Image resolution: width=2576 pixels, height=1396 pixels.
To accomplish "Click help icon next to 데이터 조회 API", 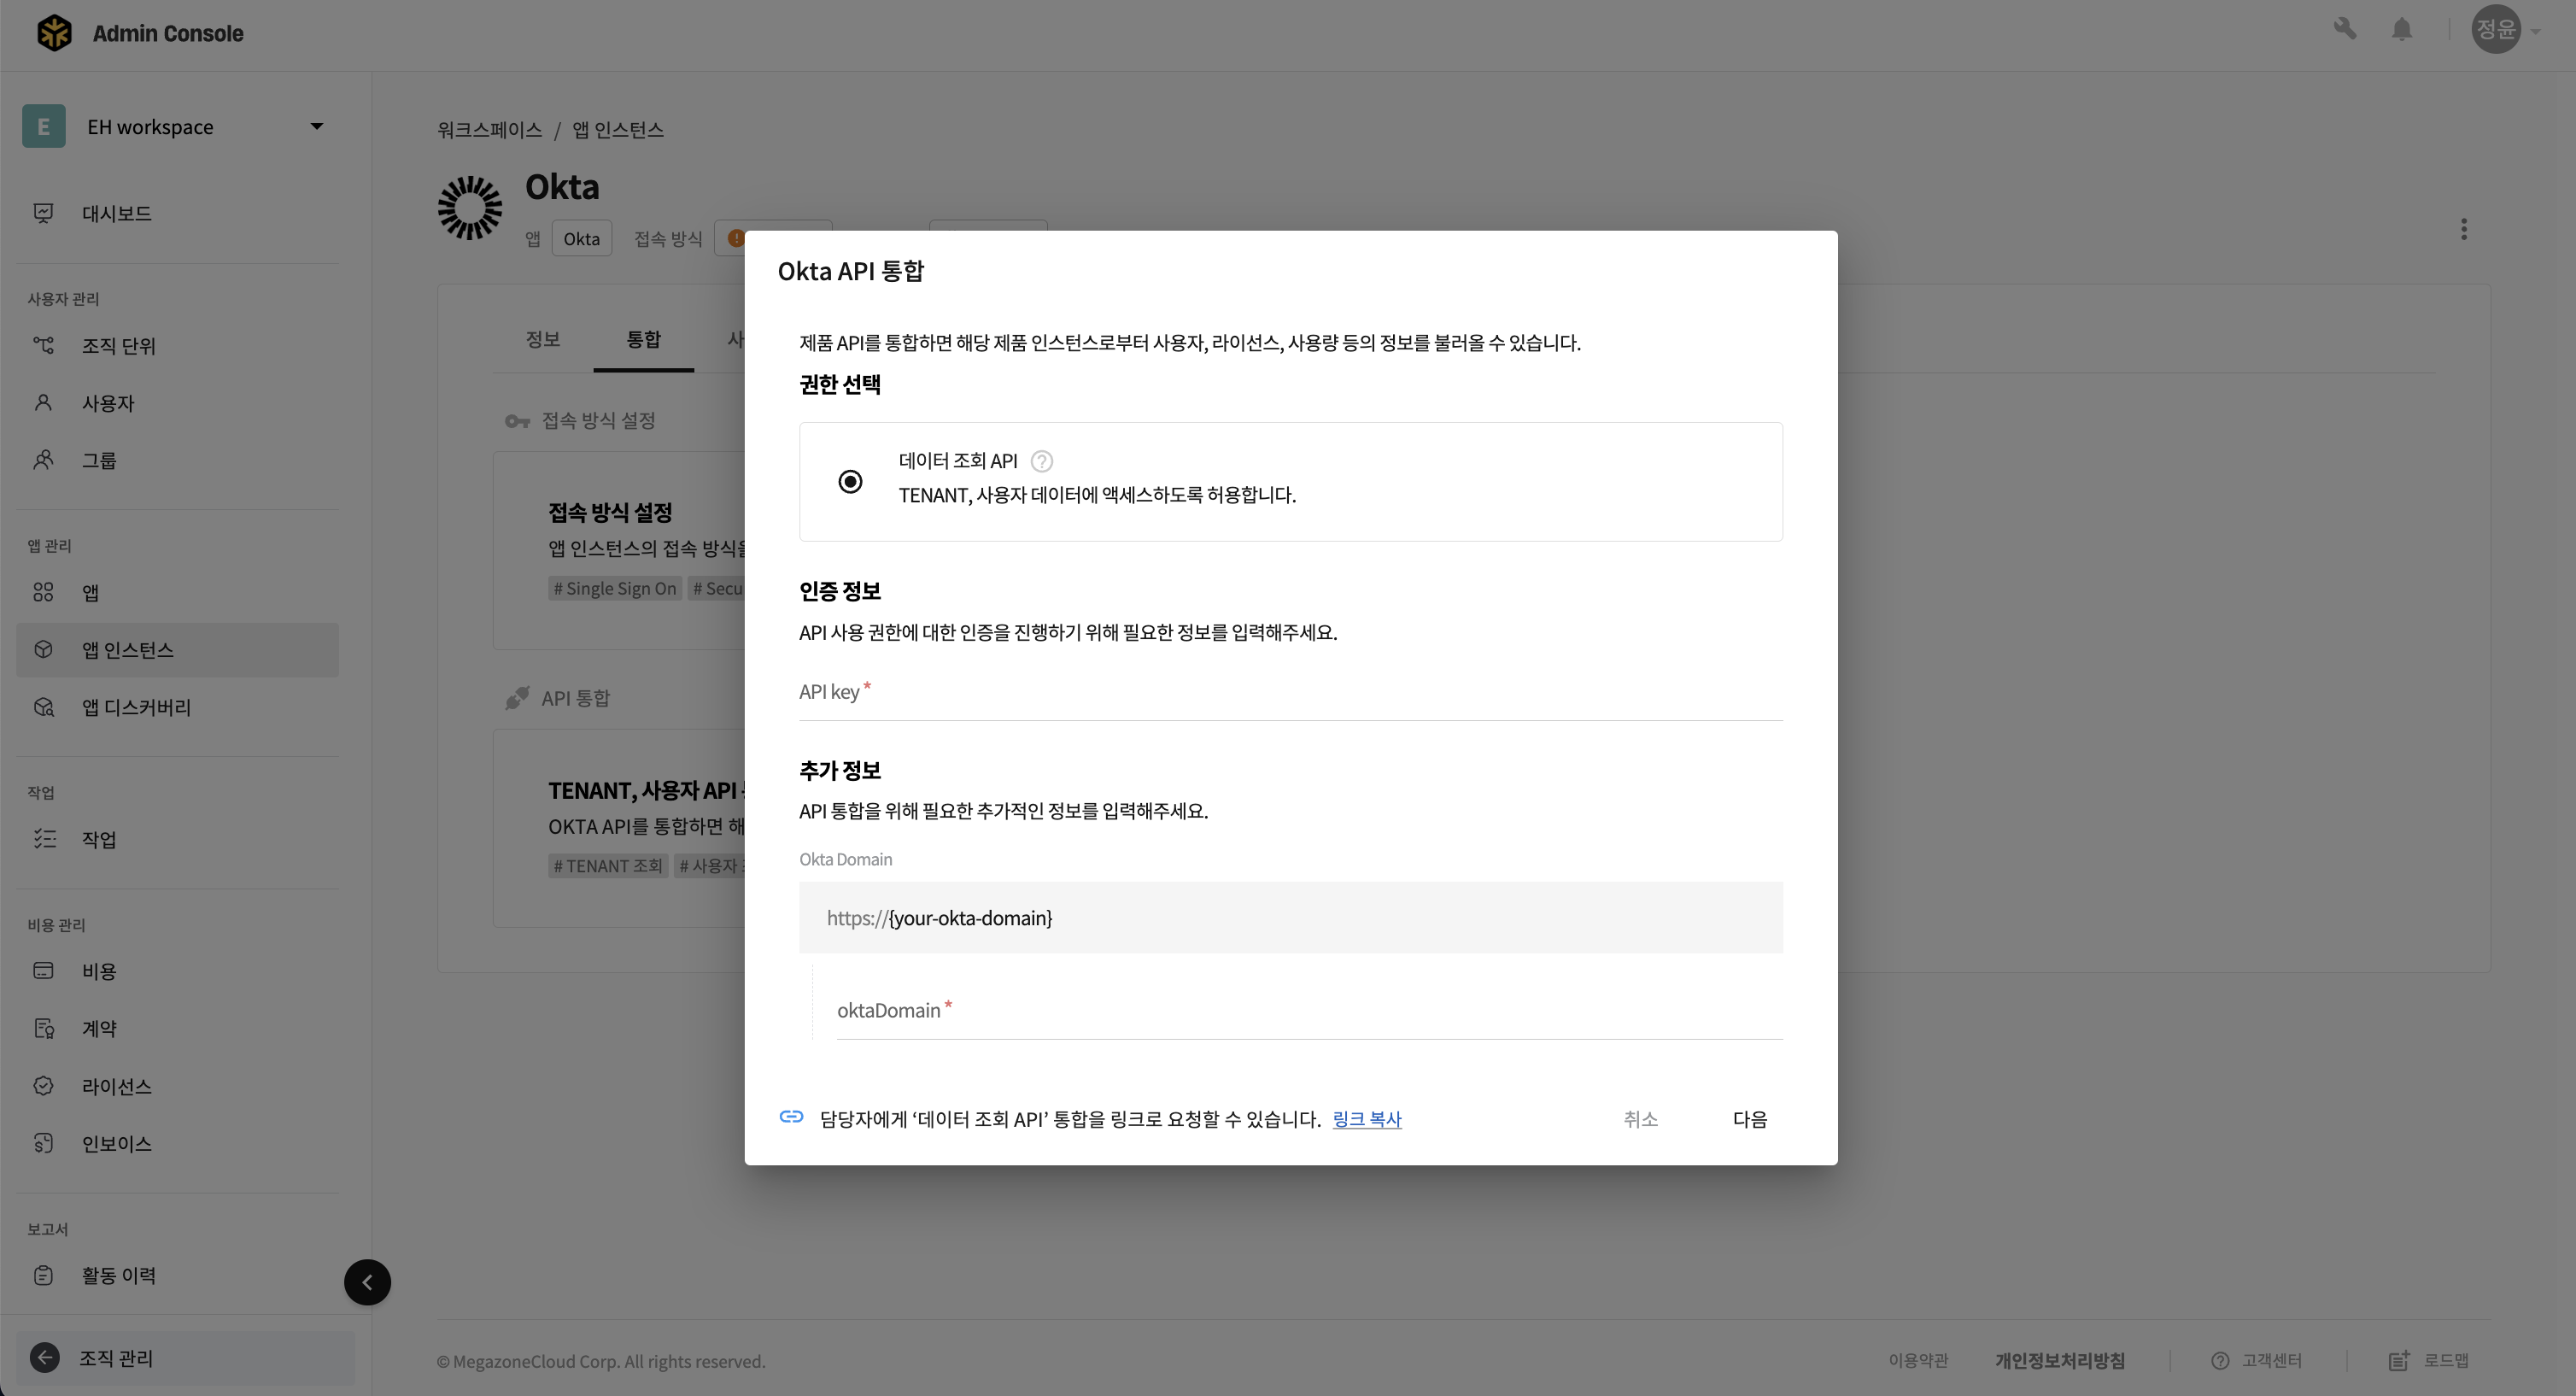I will (x=1041, y=461).
